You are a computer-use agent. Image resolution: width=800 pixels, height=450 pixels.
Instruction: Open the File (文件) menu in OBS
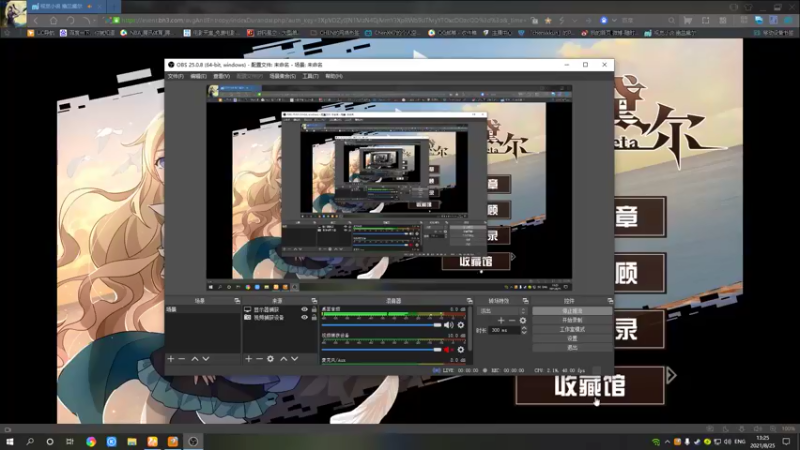click(176, 76)
